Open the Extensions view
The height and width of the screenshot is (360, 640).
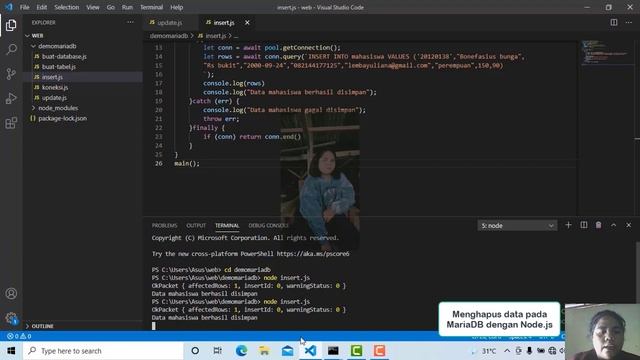11,123
